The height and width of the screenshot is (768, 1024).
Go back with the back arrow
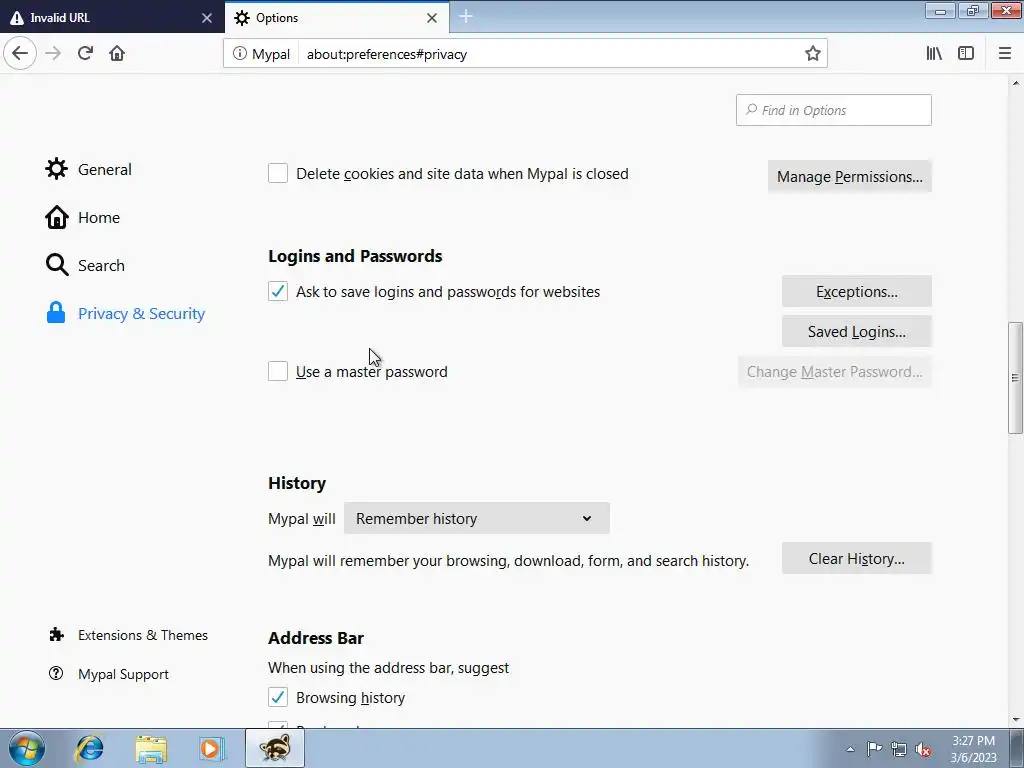(x=20, y=53)
